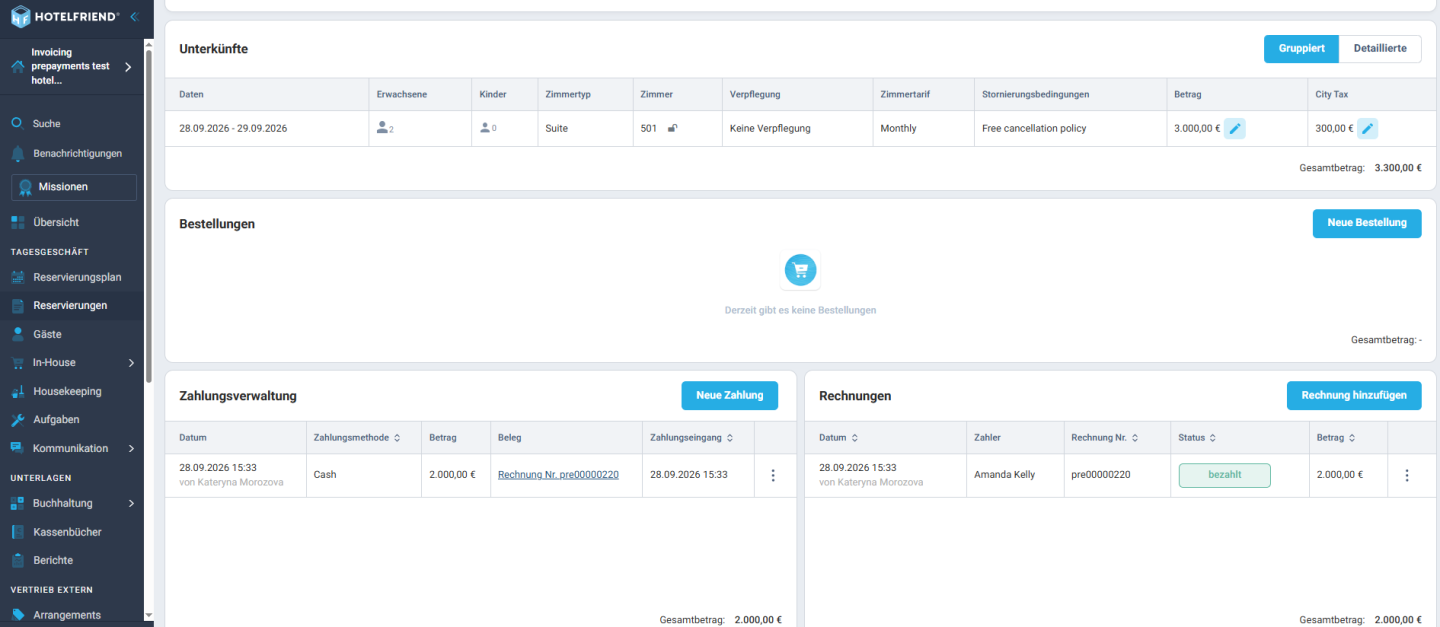Collapse the sidebar with the arrow icon
This screenshot has height=627, width=1440.
pyautogui.click(x=133, y=16)
